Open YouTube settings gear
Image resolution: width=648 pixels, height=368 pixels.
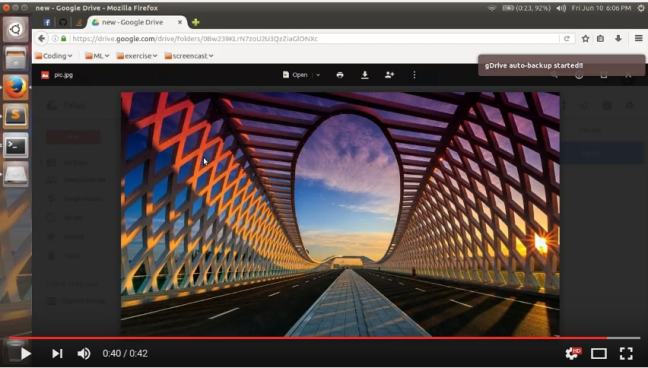[x=573, y=353]
